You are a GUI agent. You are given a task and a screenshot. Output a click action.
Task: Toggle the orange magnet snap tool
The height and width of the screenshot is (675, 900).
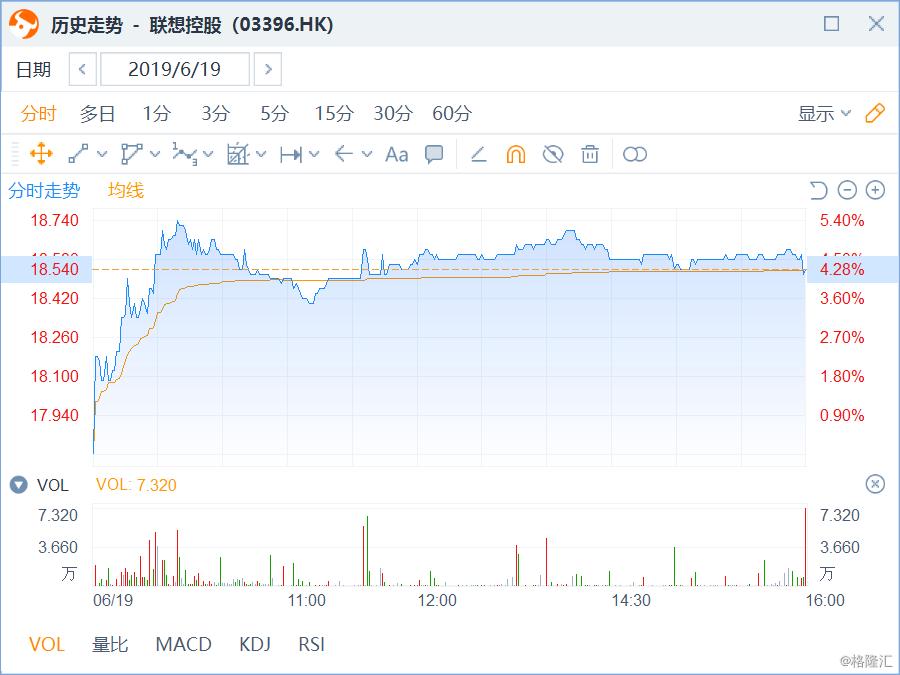click(515, 154)
